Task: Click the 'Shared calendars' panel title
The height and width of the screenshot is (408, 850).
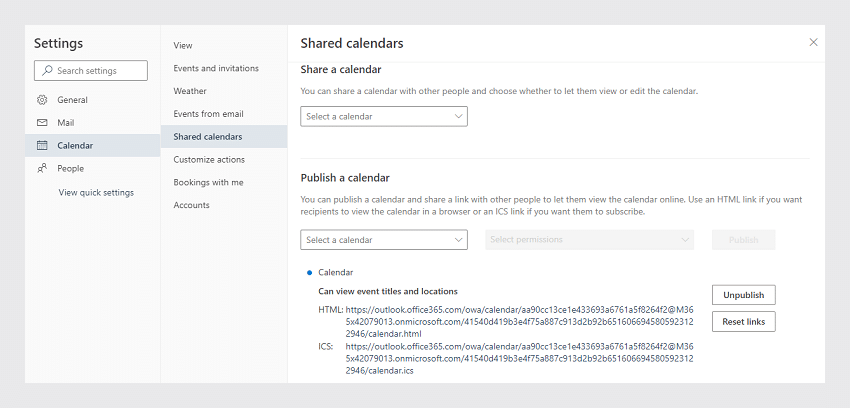Action: (352, 43)
